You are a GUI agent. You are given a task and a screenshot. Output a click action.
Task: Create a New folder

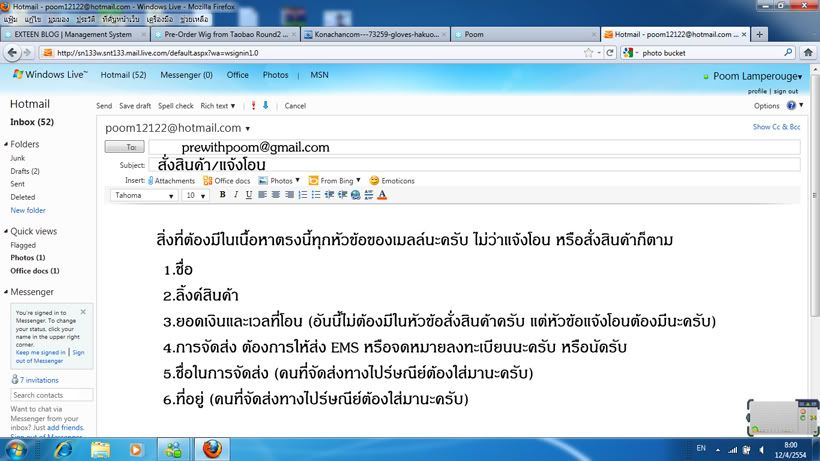tap(28, 211)
